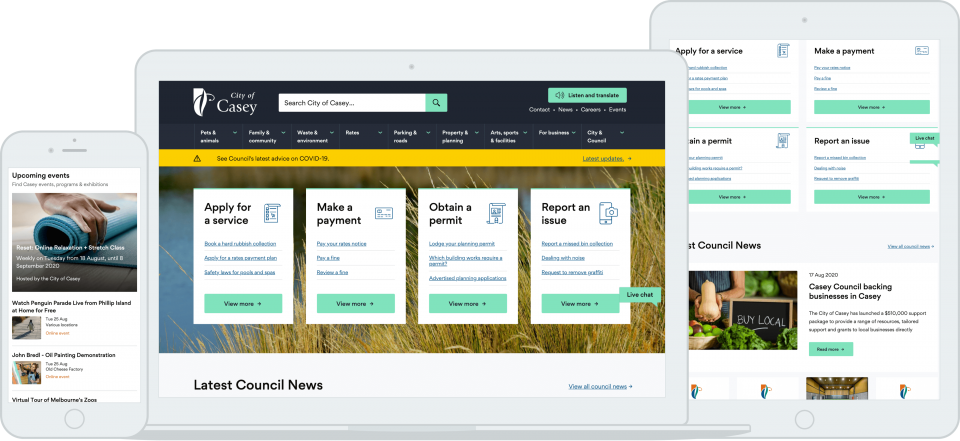Tap Virtual Tour of Melbourne's Zoos title

(54, 400)
